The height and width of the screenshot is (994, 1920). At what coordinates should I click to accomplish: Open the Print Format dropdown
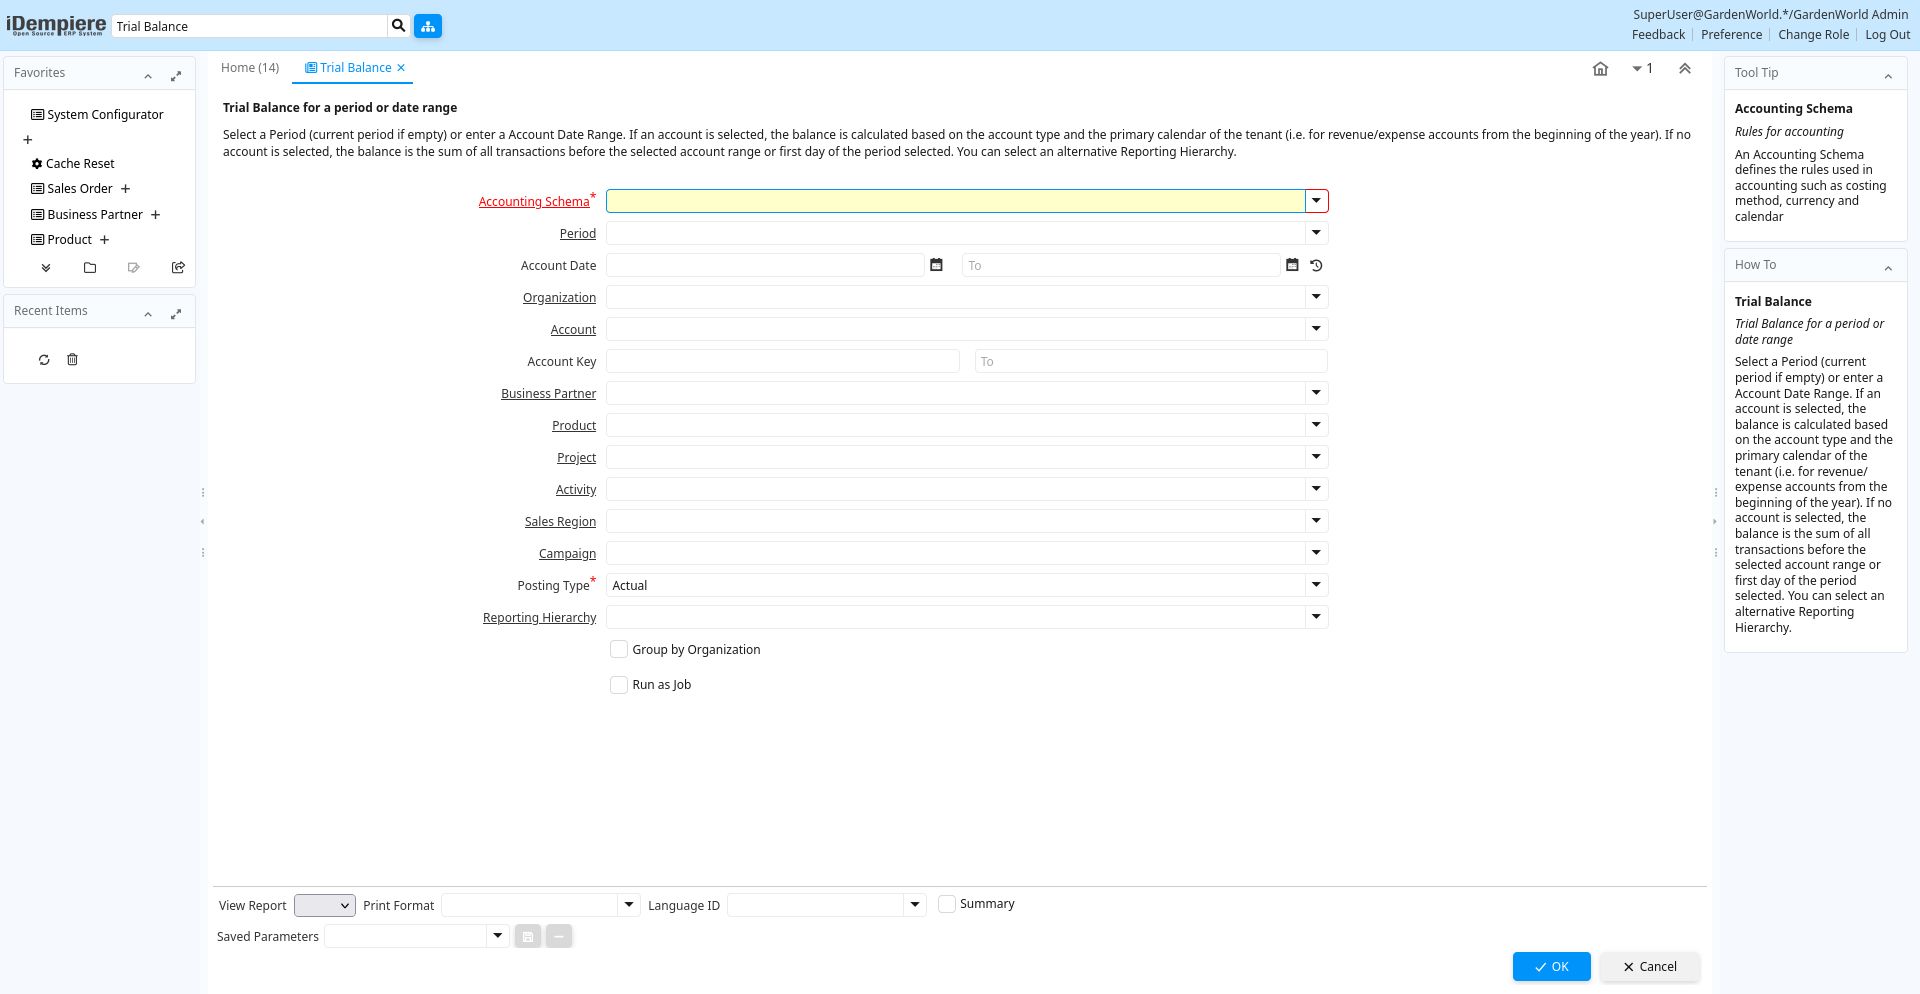point(629,905)
